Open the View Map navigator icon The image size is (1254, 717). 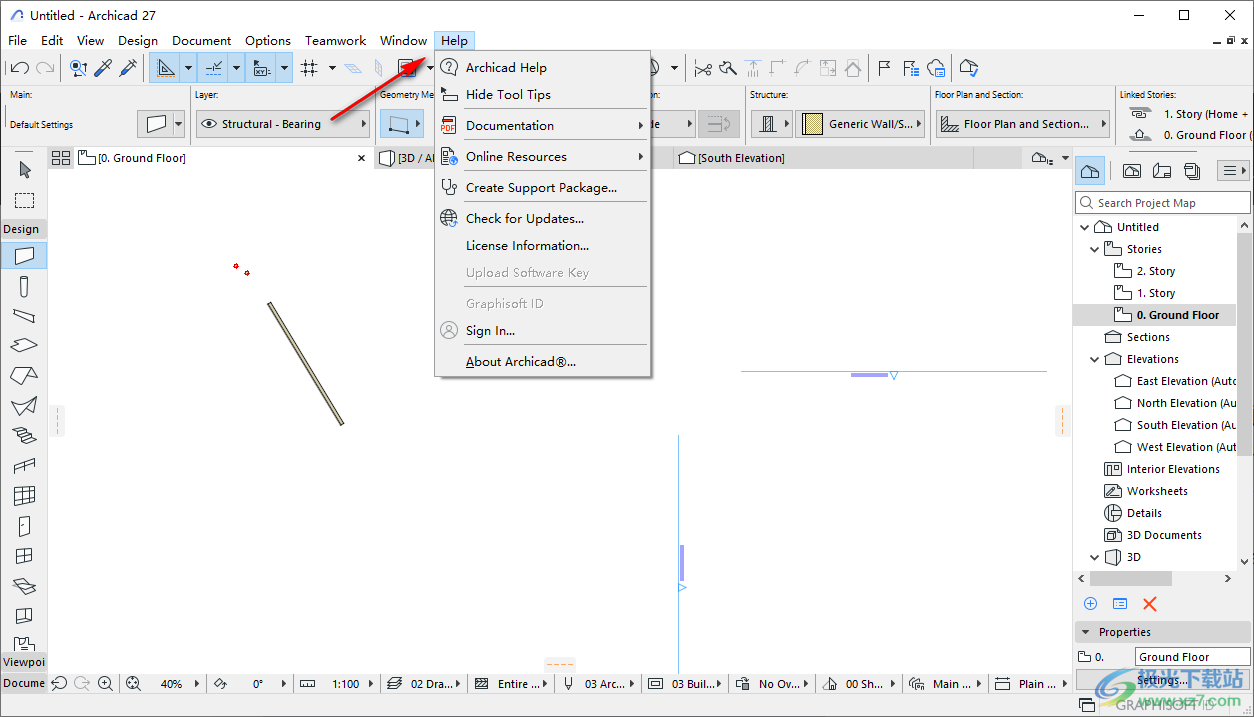coord(1131,171)
